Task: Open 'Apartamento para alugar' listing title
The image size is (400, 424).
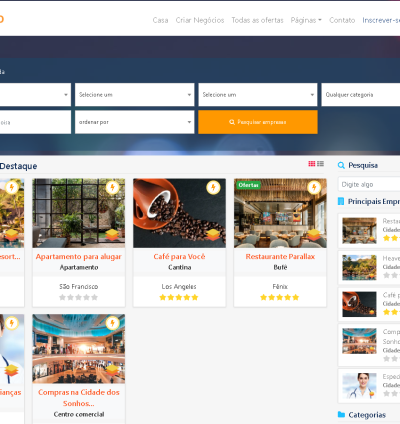Action: pyautogui.click(x=79, y=257)
